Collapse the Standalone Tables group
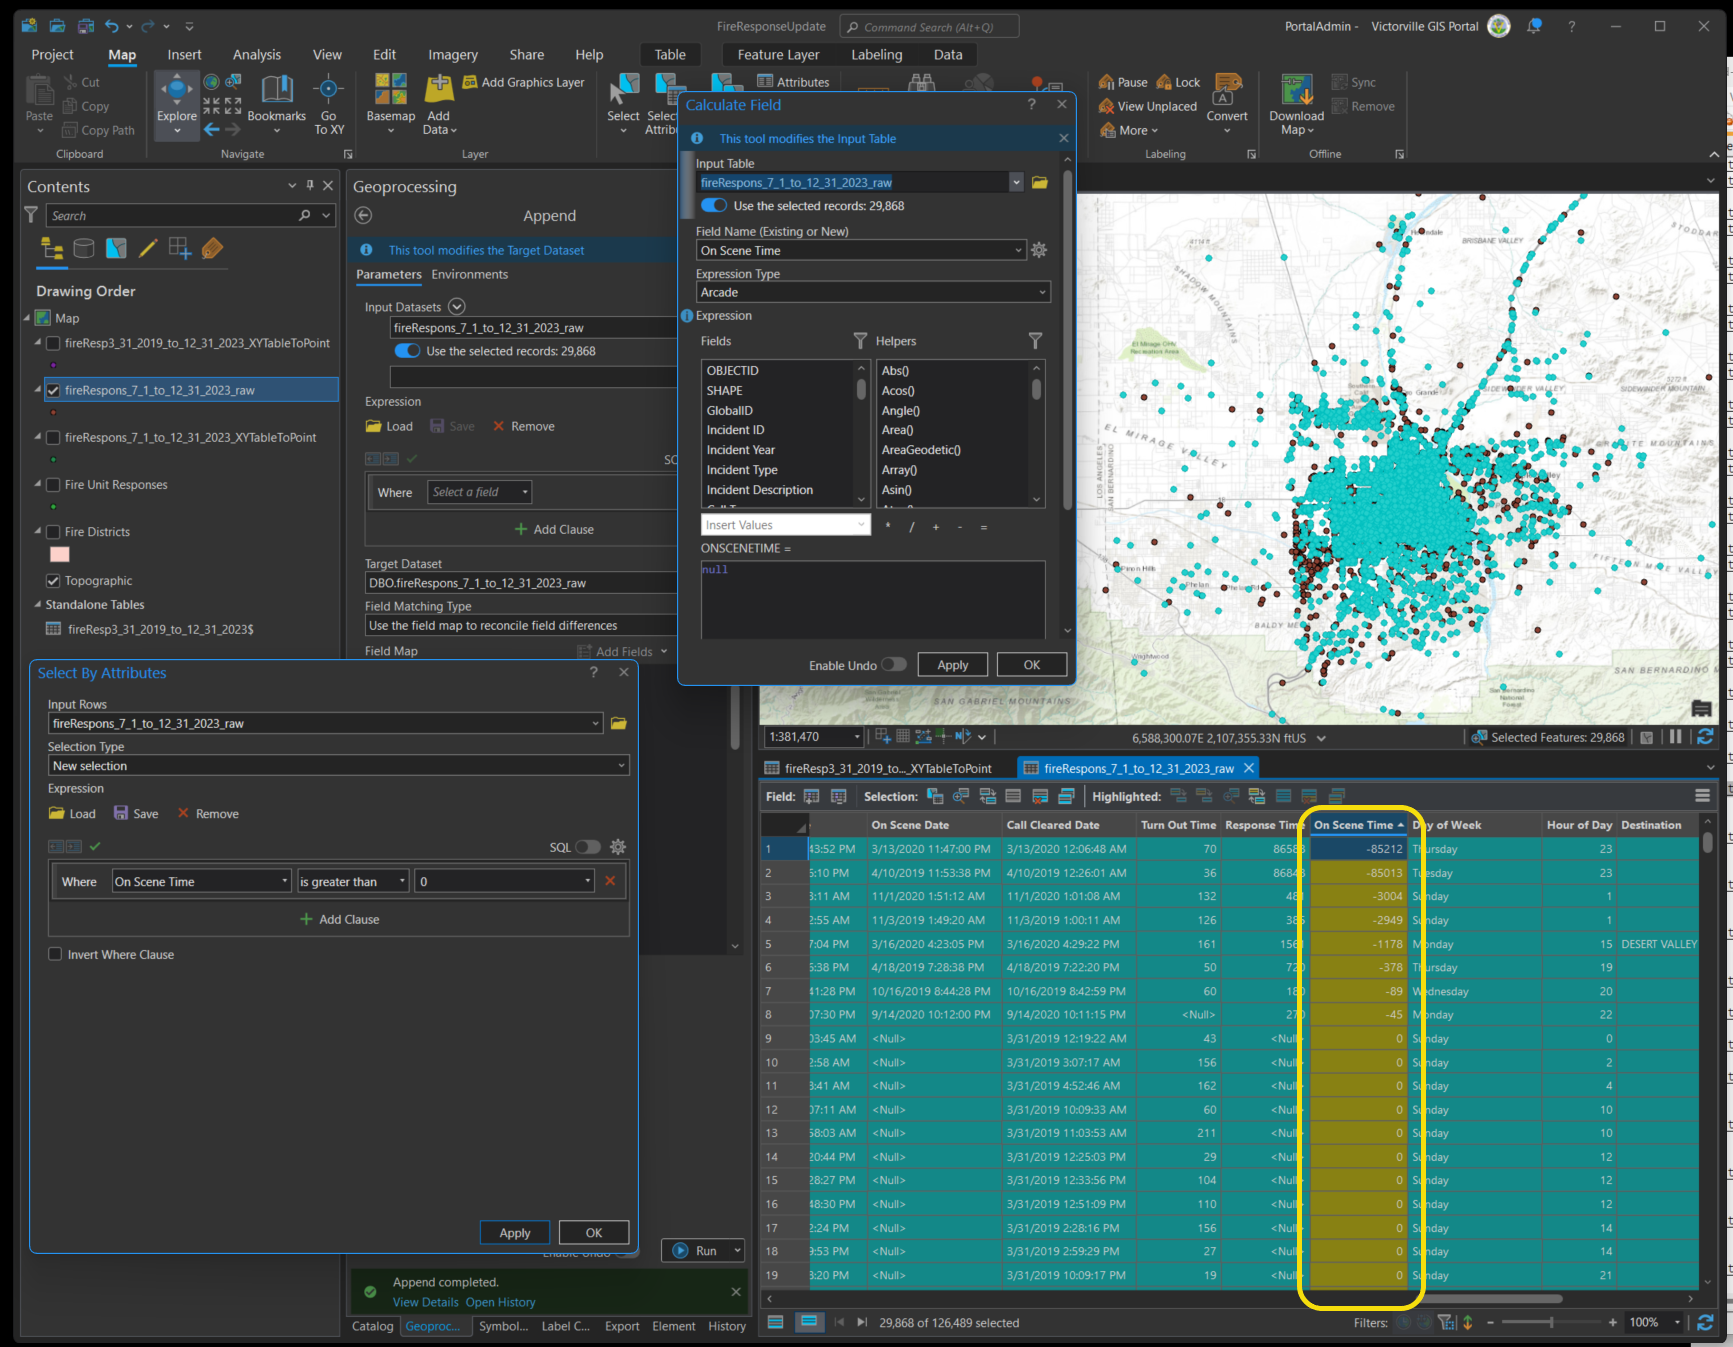The height and width of the screenshot is (1347, 1733). 38,605
